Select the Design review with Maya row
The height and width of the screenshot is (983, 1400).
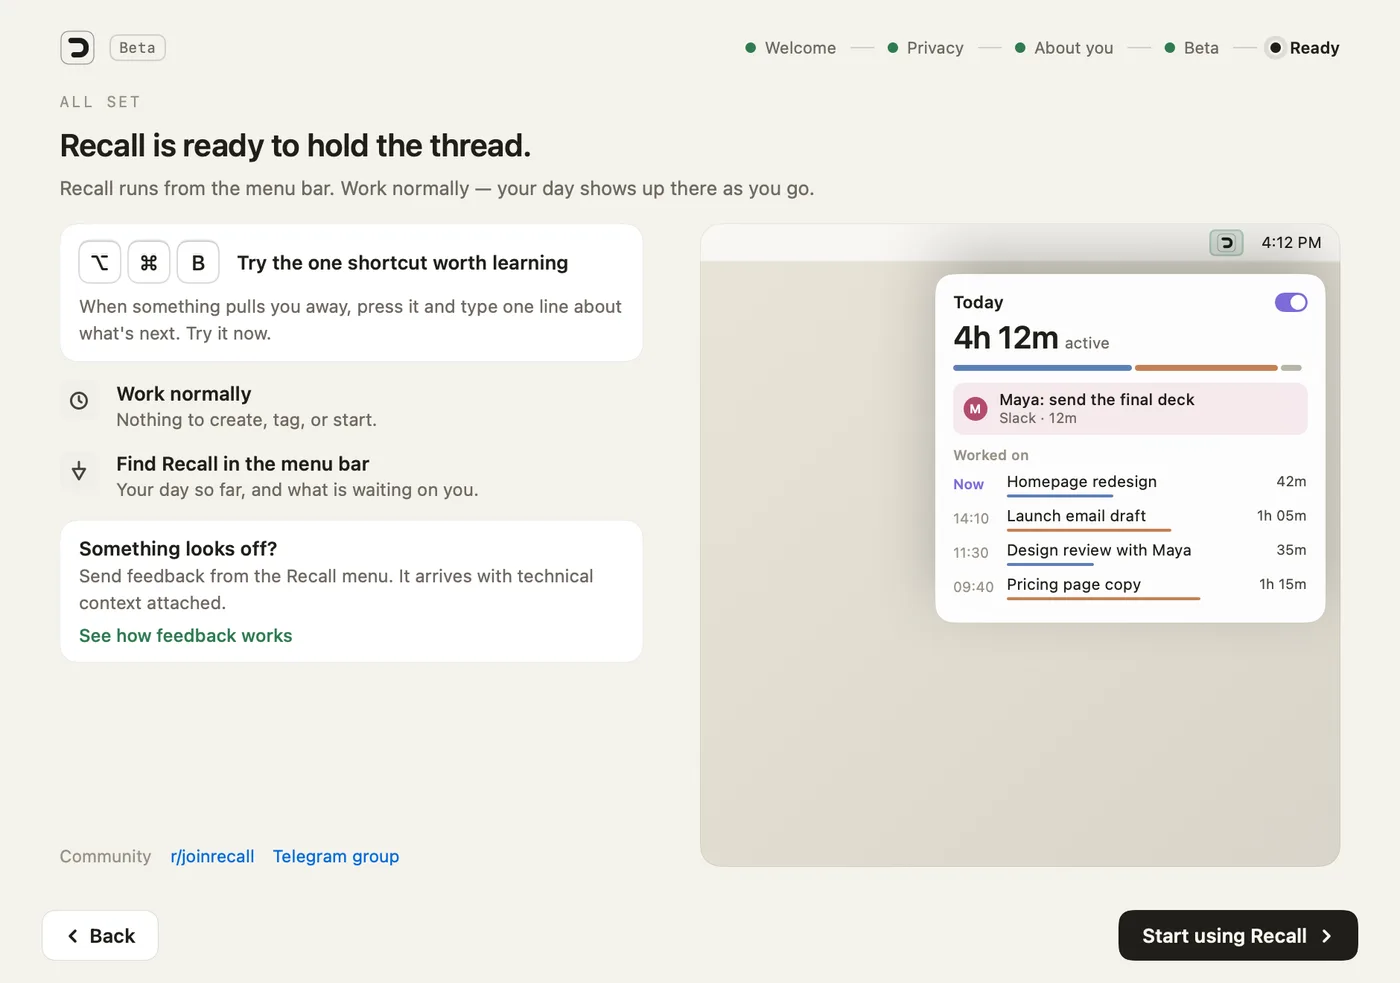point(1130,552)
